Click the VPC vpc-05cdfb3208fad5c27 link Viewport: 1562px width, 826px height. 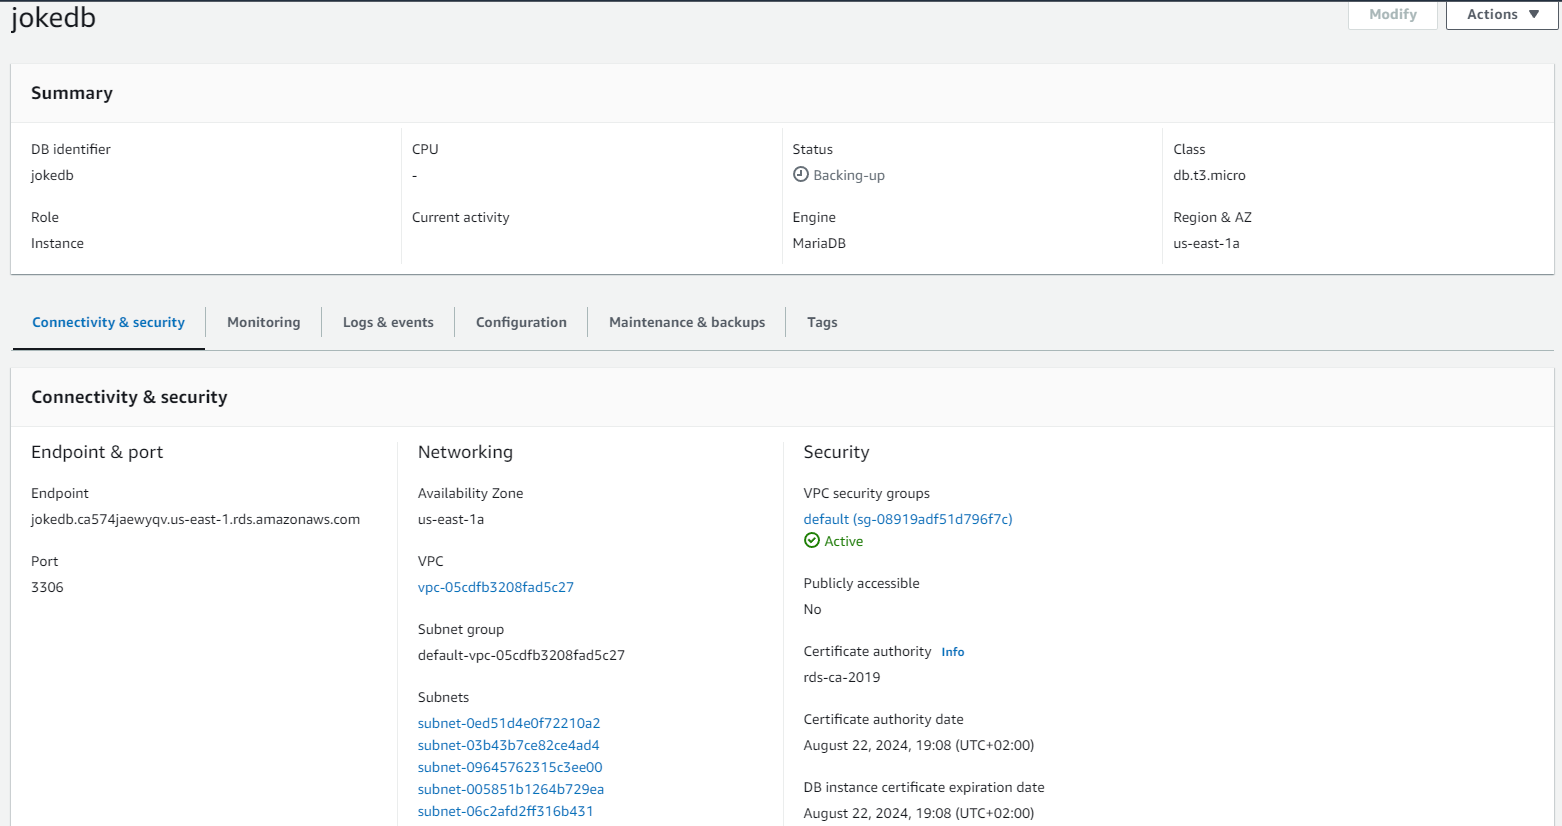[495, 587]
